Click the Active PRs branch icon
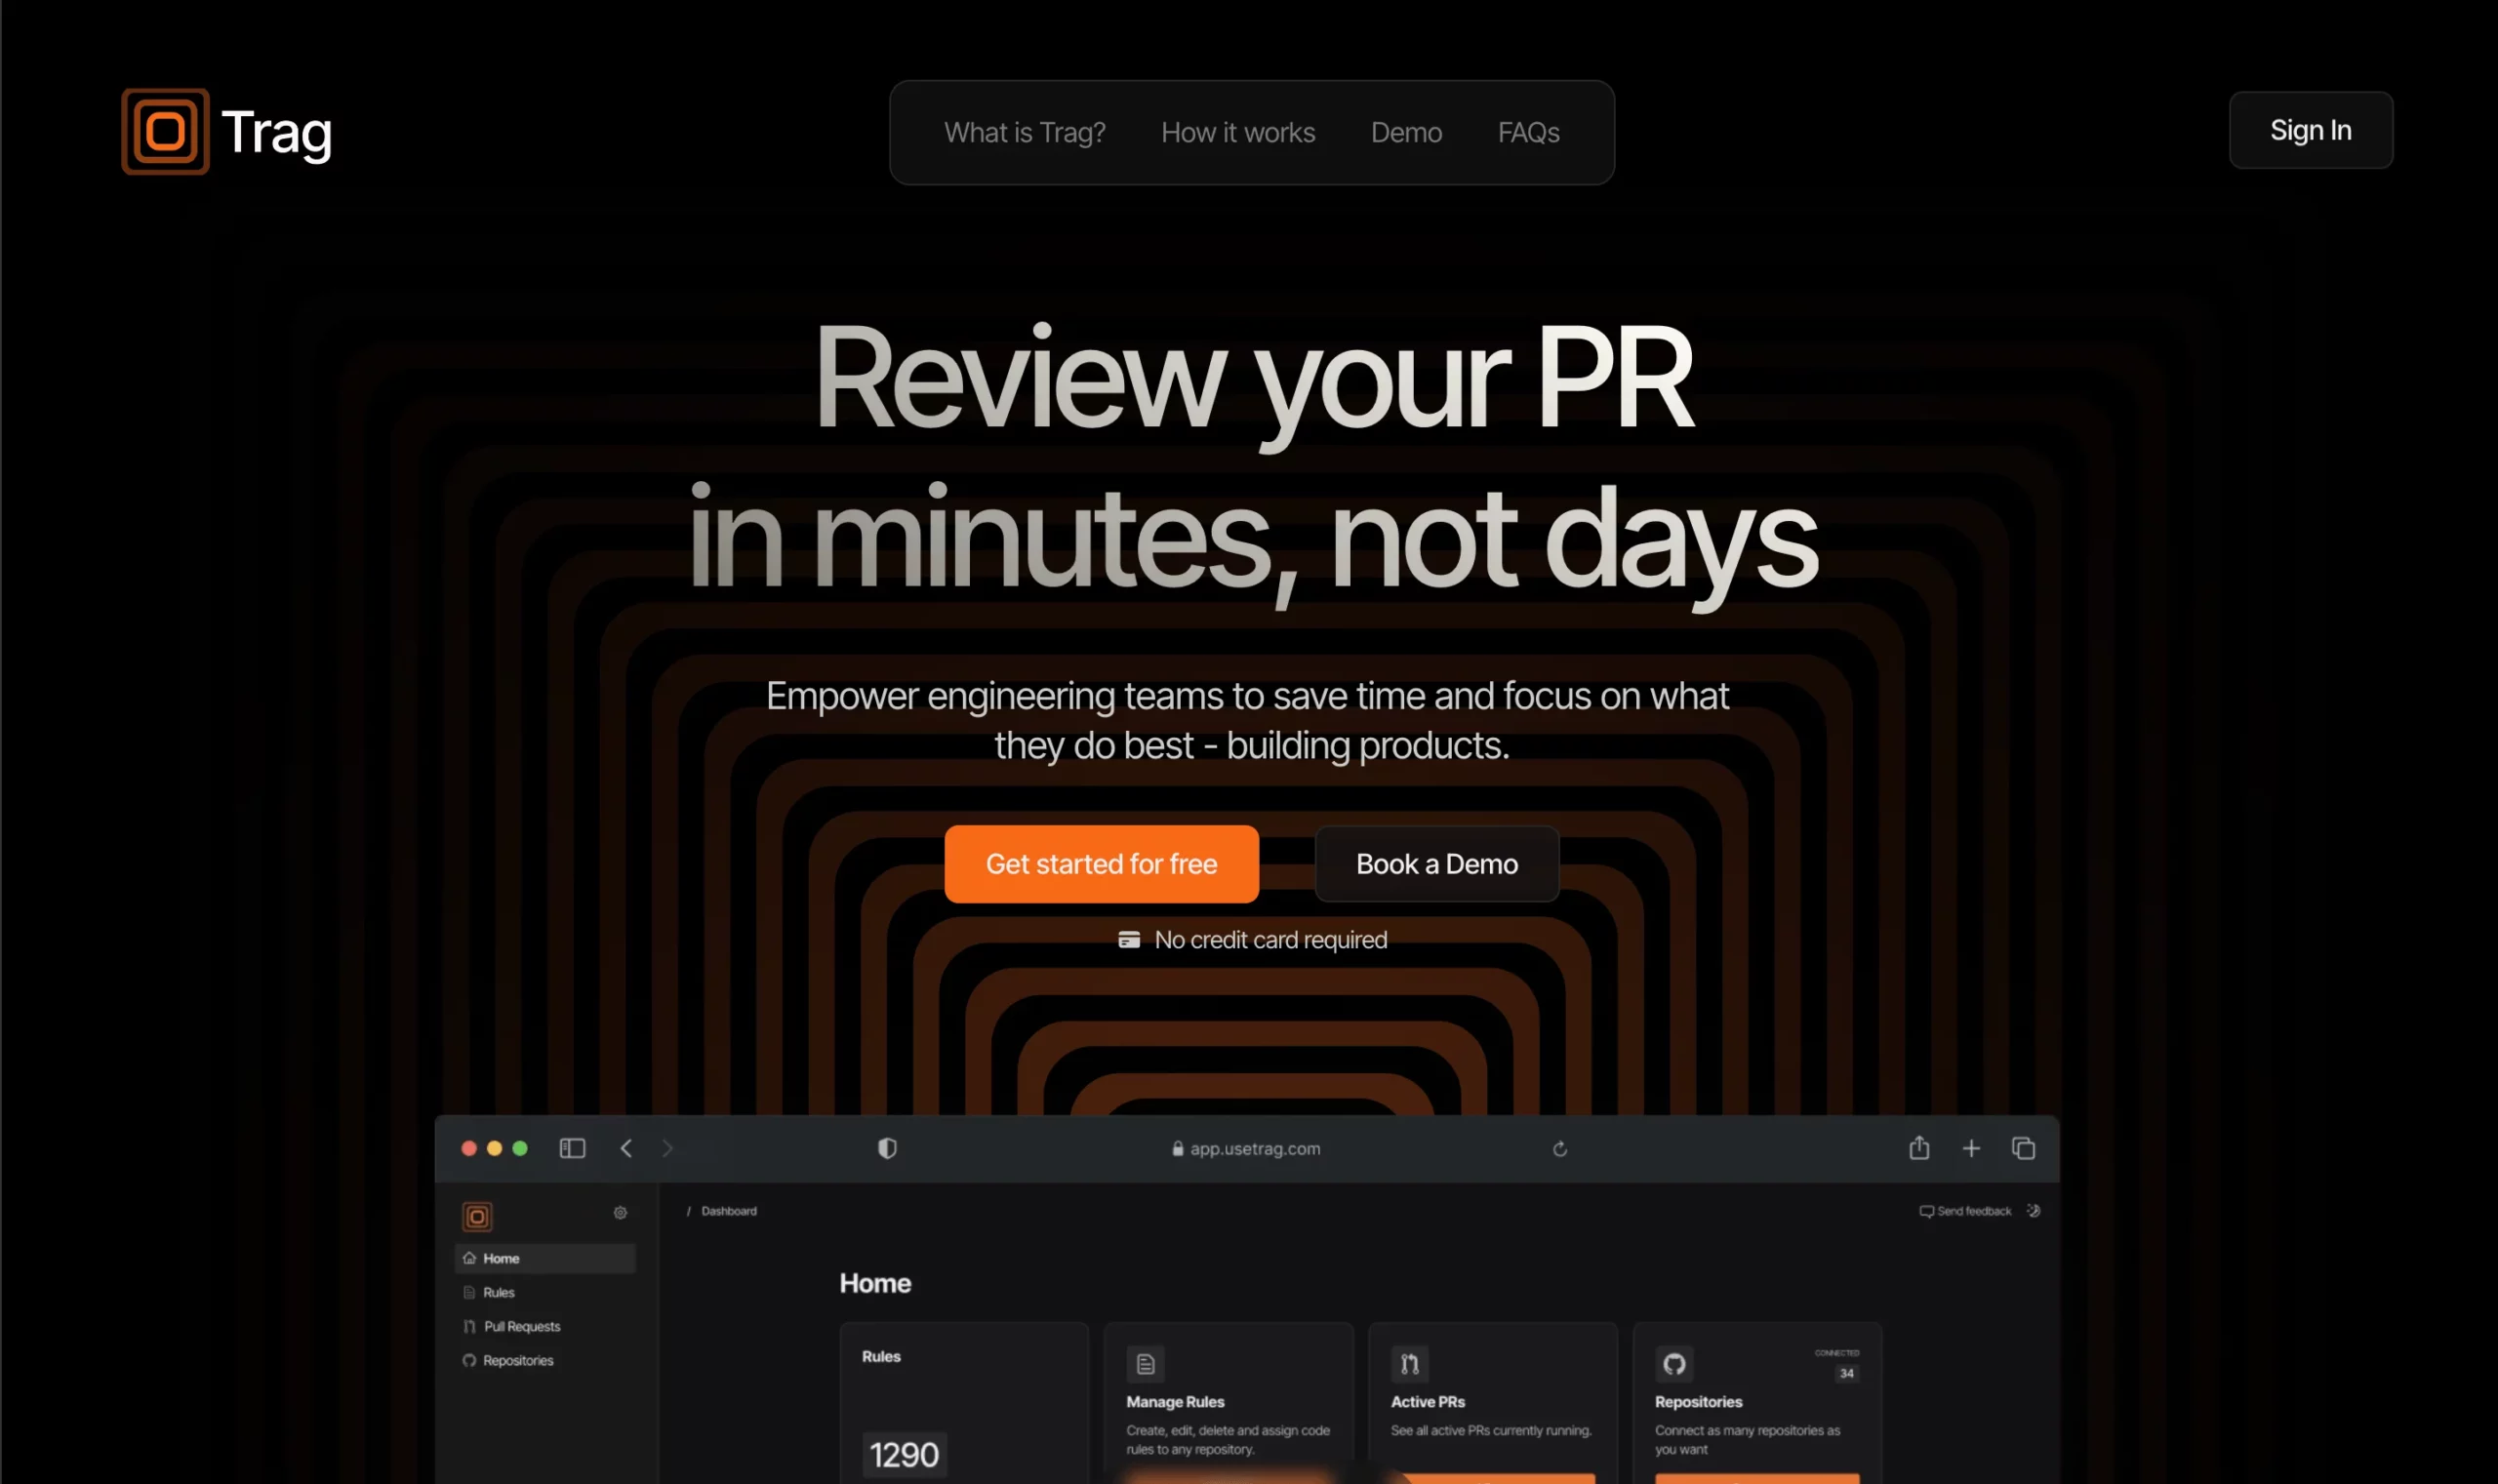This screenshot has width=2498, height=1484. [1411, 1364]
